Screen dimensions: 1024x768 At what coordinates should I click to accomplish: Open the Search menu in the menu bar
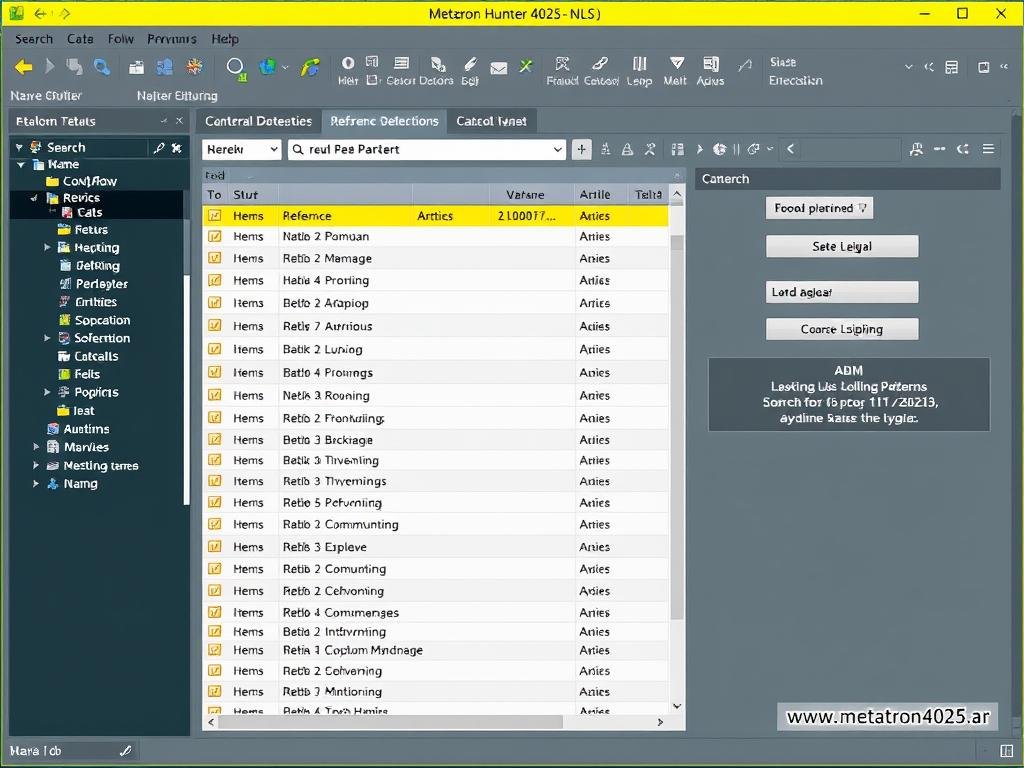[33, 39]
